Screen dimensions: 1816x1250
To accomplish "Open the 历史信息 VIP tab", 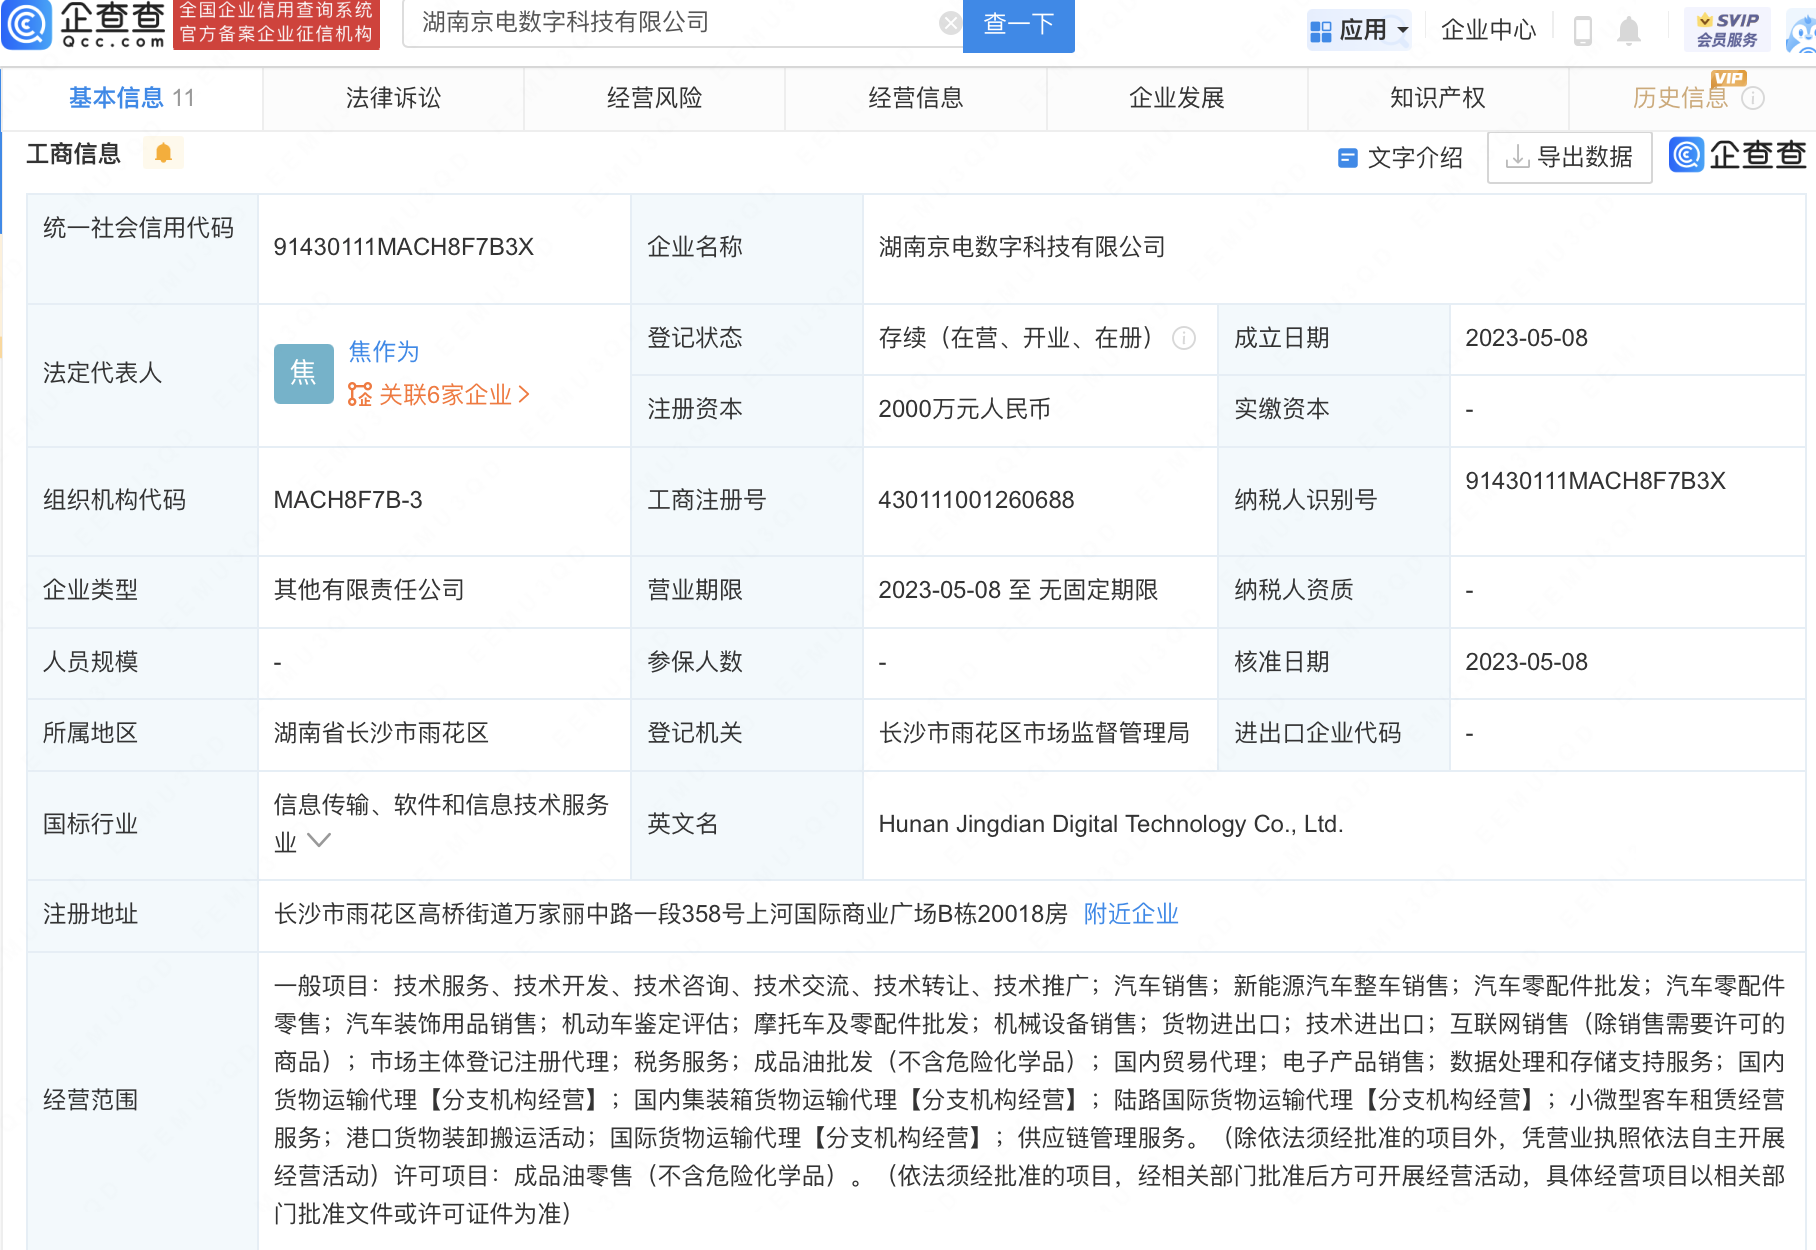I will pyautogui.click(x=1692, y=98).
